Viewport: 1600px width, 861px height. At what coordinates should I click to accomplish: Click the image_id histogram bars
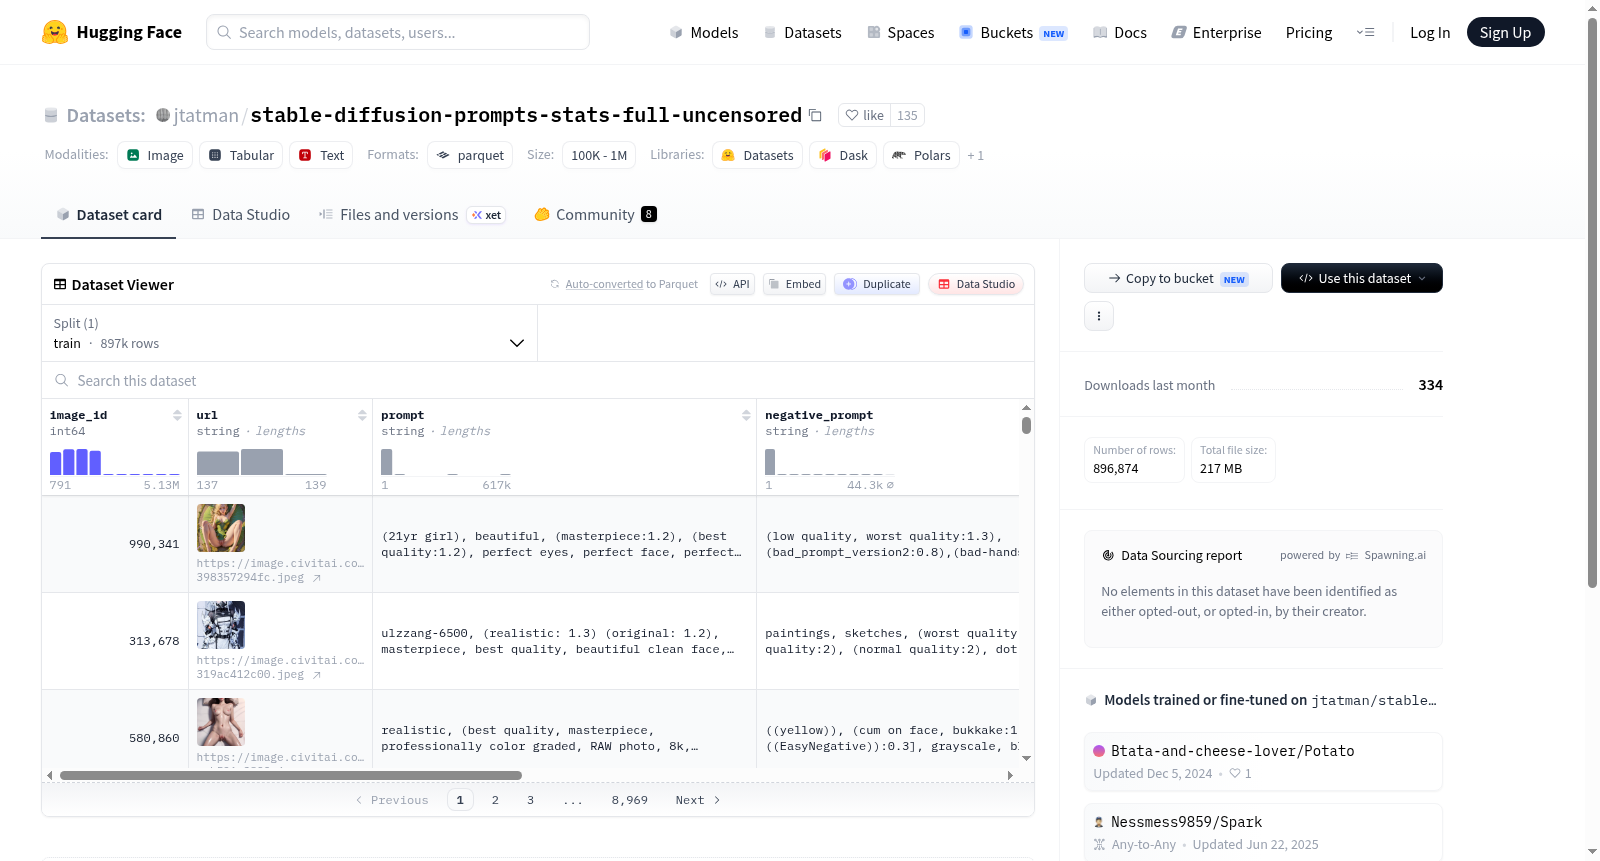pyautogui.click(x=114, y=462)
